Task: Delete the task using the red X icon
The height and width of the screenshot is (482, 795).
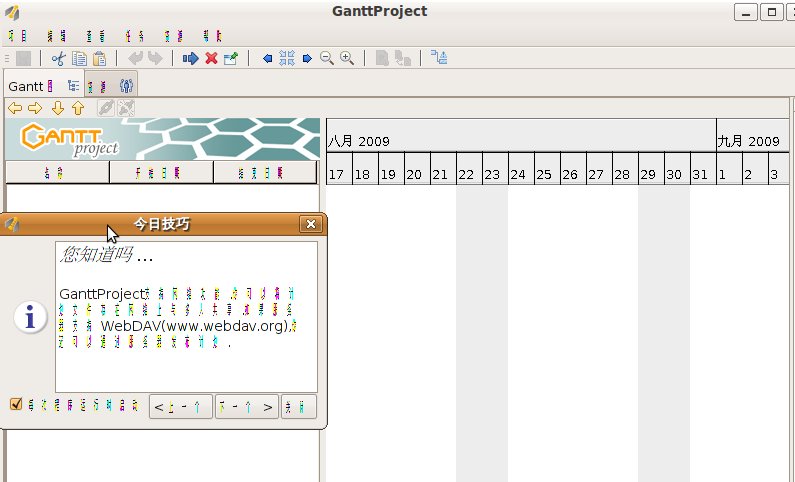Action: point(211,58)
